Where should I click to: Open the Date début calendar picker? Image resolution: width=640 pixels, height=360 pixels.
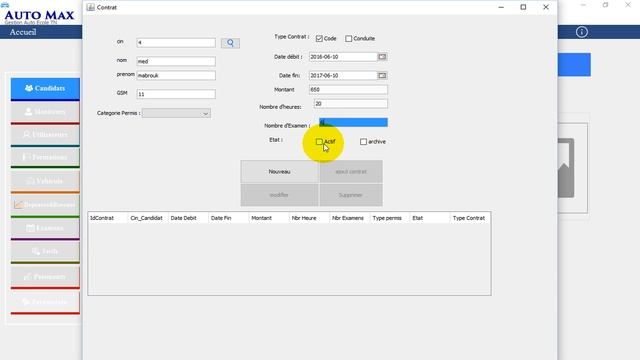click(x=382, y=57)
